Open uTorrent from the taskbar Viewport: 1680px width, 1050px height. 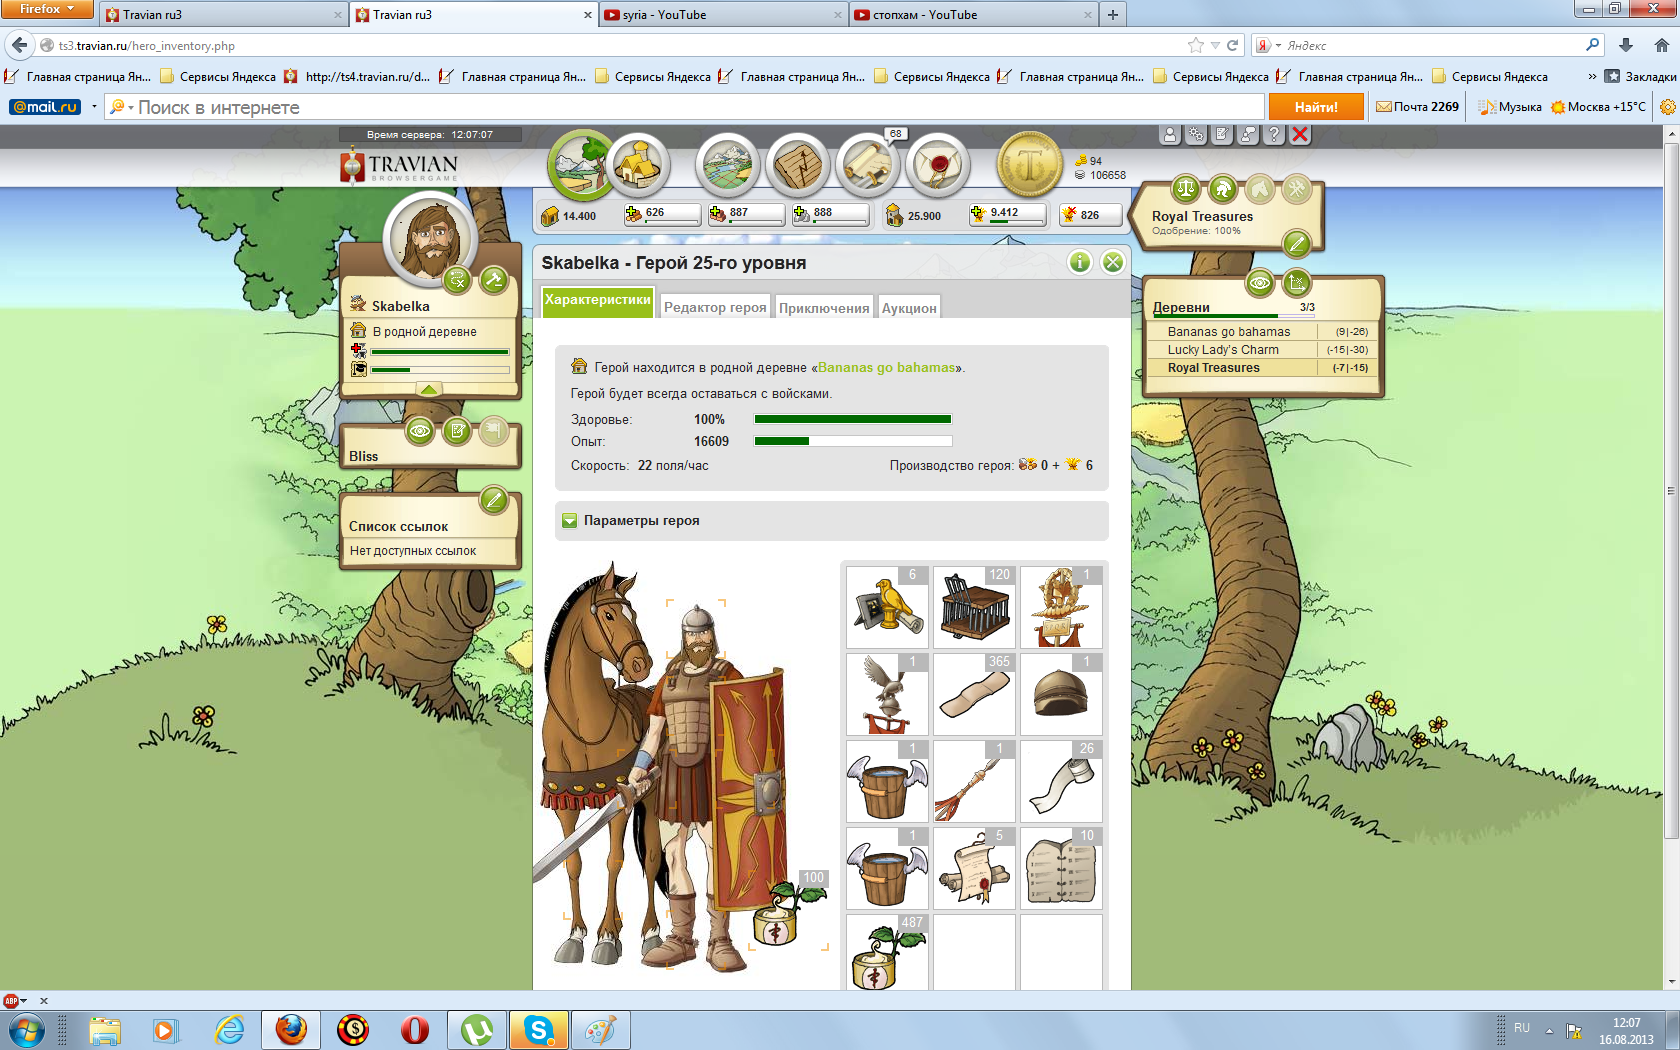[x=477, y=1030]
